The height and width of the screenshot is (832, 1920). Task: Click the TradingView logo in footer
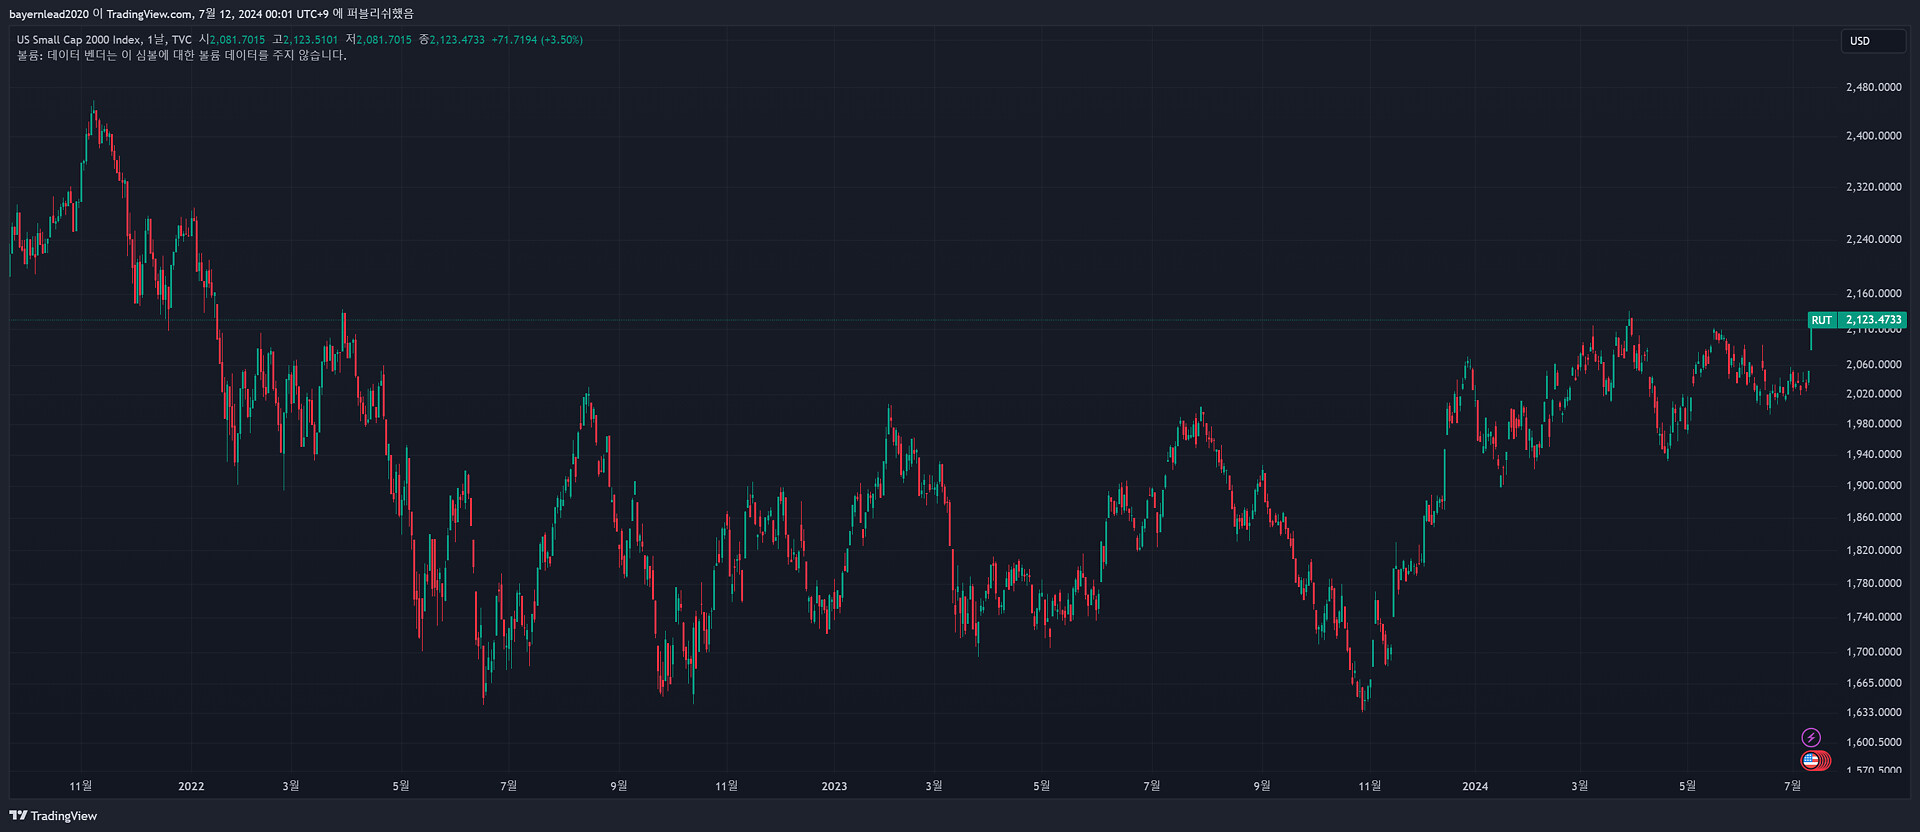point(54,816)
